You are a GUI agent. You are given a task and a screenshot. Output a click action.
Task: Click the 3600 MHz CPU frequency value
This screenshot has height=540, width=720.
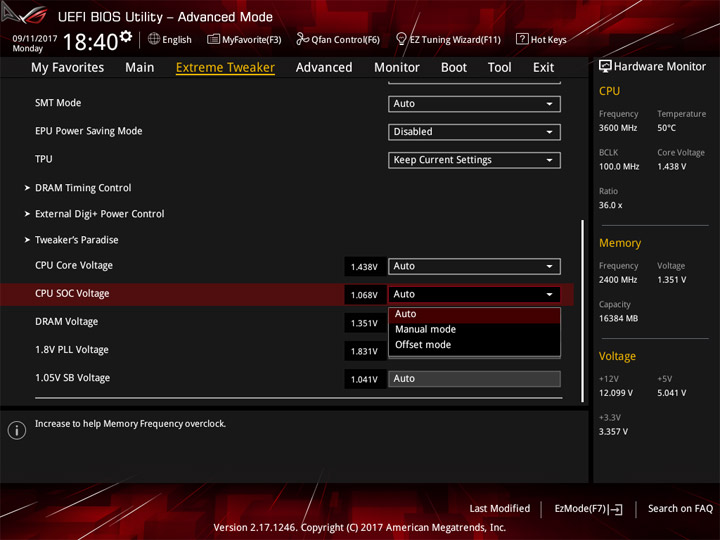(618, 128)
